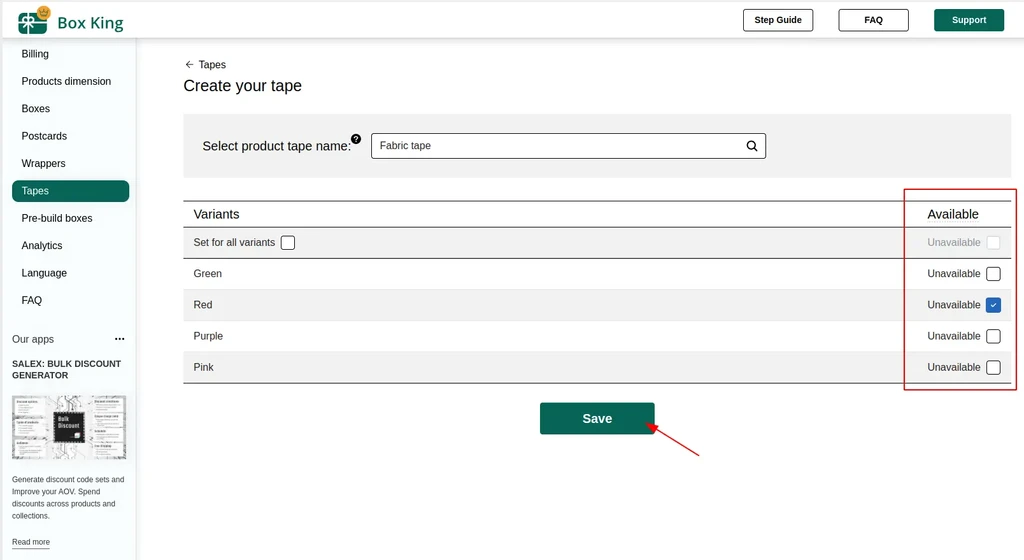Mark Green variant as unavailable
The image size is (1024, 560).
click(993, 273)
